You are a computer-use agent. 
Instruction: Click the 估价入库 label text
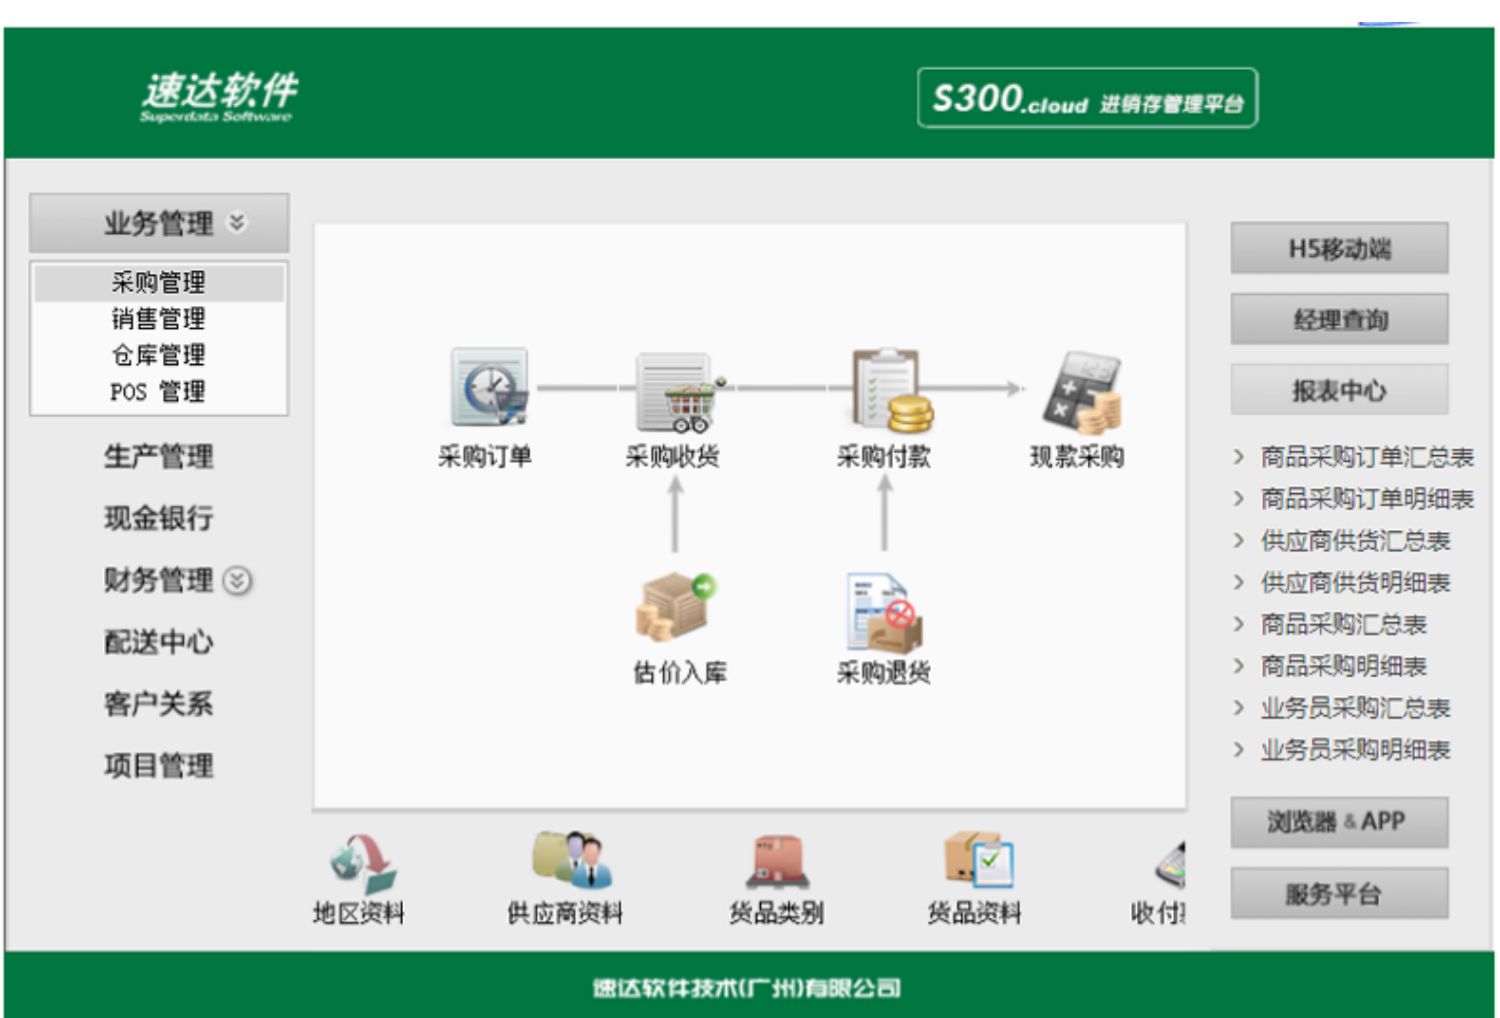tap(680, 673)
